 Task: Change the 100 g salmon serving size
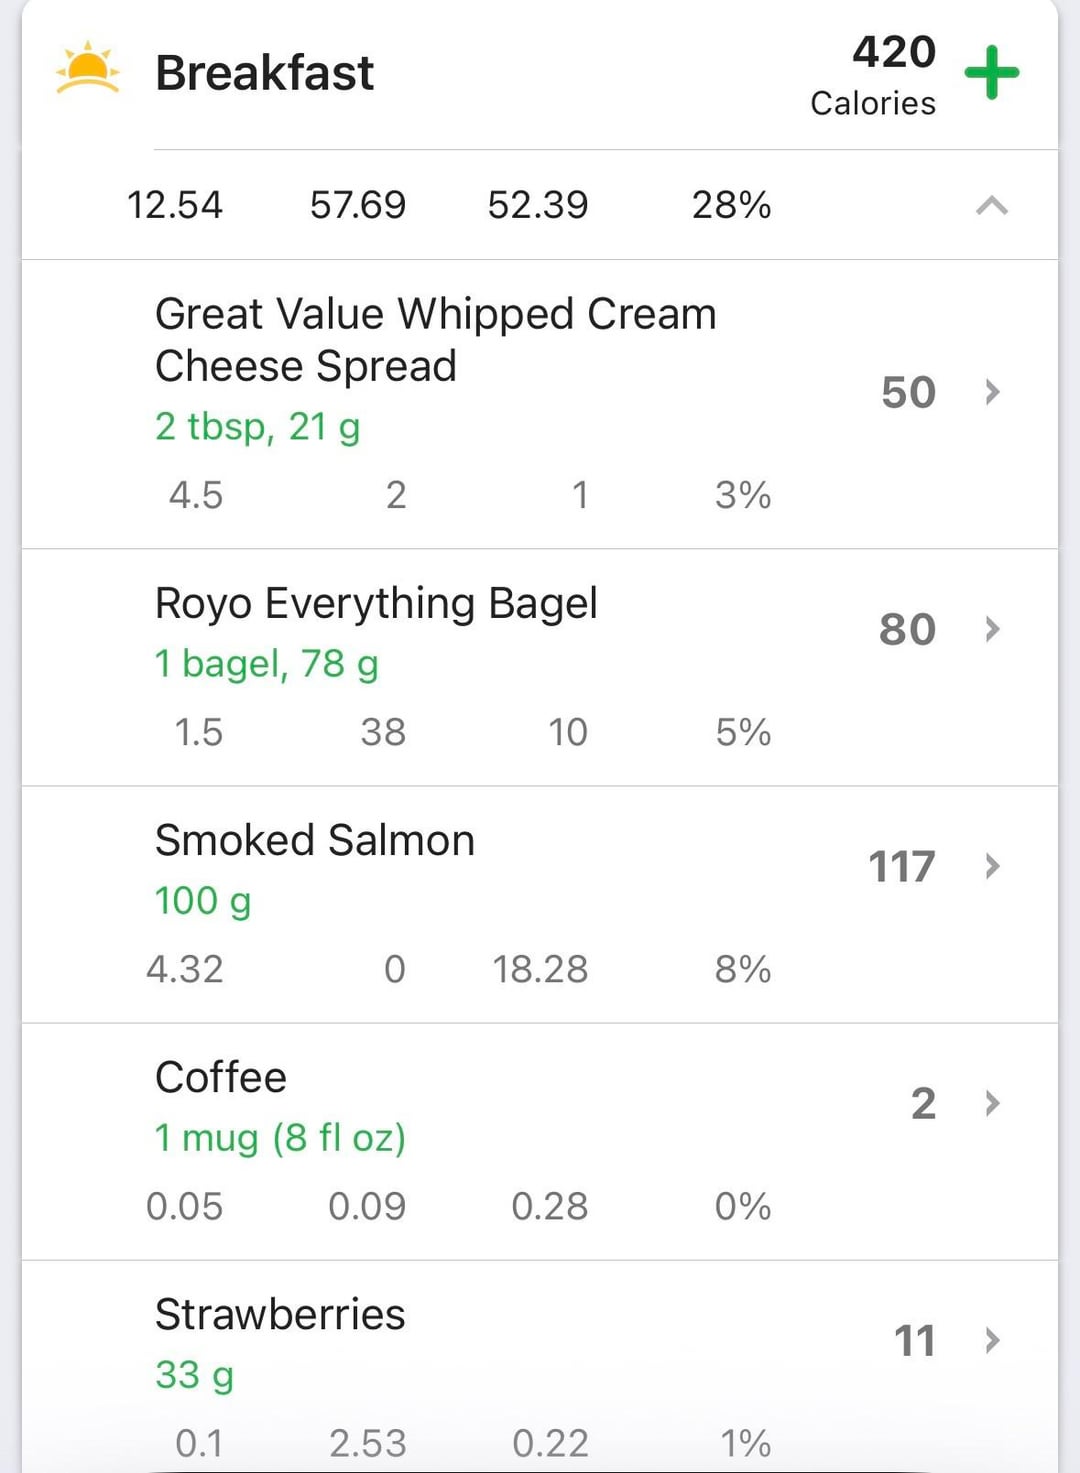pos(202,901)
